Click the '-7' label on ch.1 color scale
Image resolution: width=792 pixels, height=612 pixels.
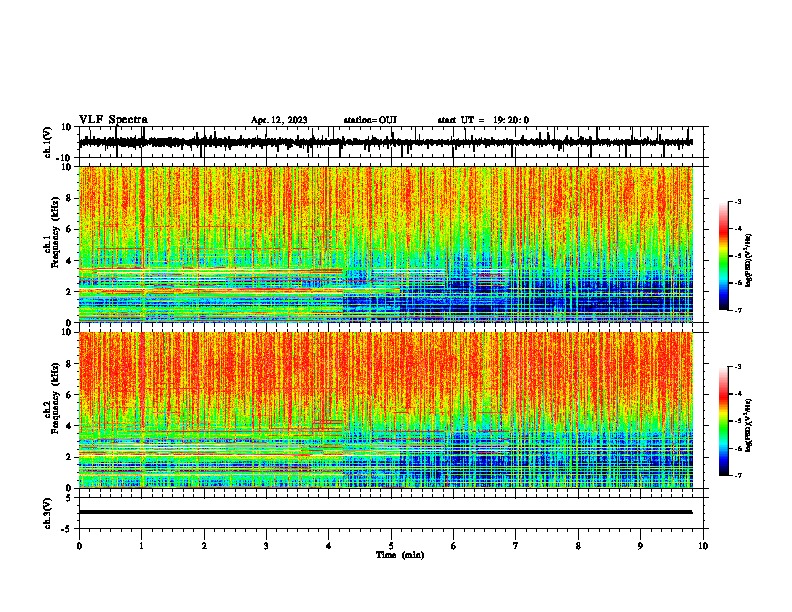click(737, 311)
